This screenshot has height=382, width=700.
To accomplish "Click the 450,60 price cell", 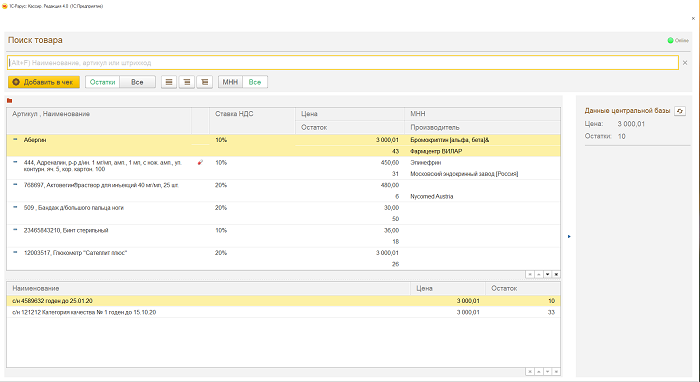I will tap(389, 163).
